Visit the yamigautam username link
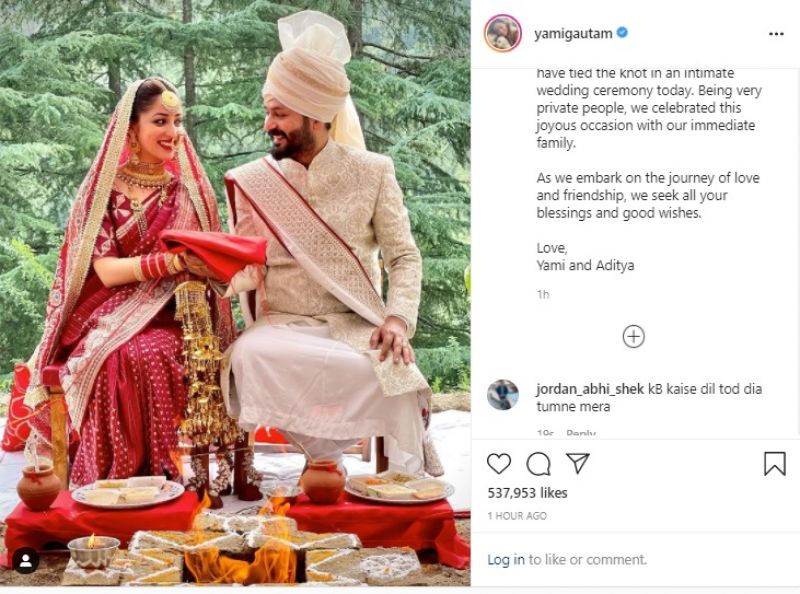The height and width of the screenshot is (594, 800). pos(573,34)
